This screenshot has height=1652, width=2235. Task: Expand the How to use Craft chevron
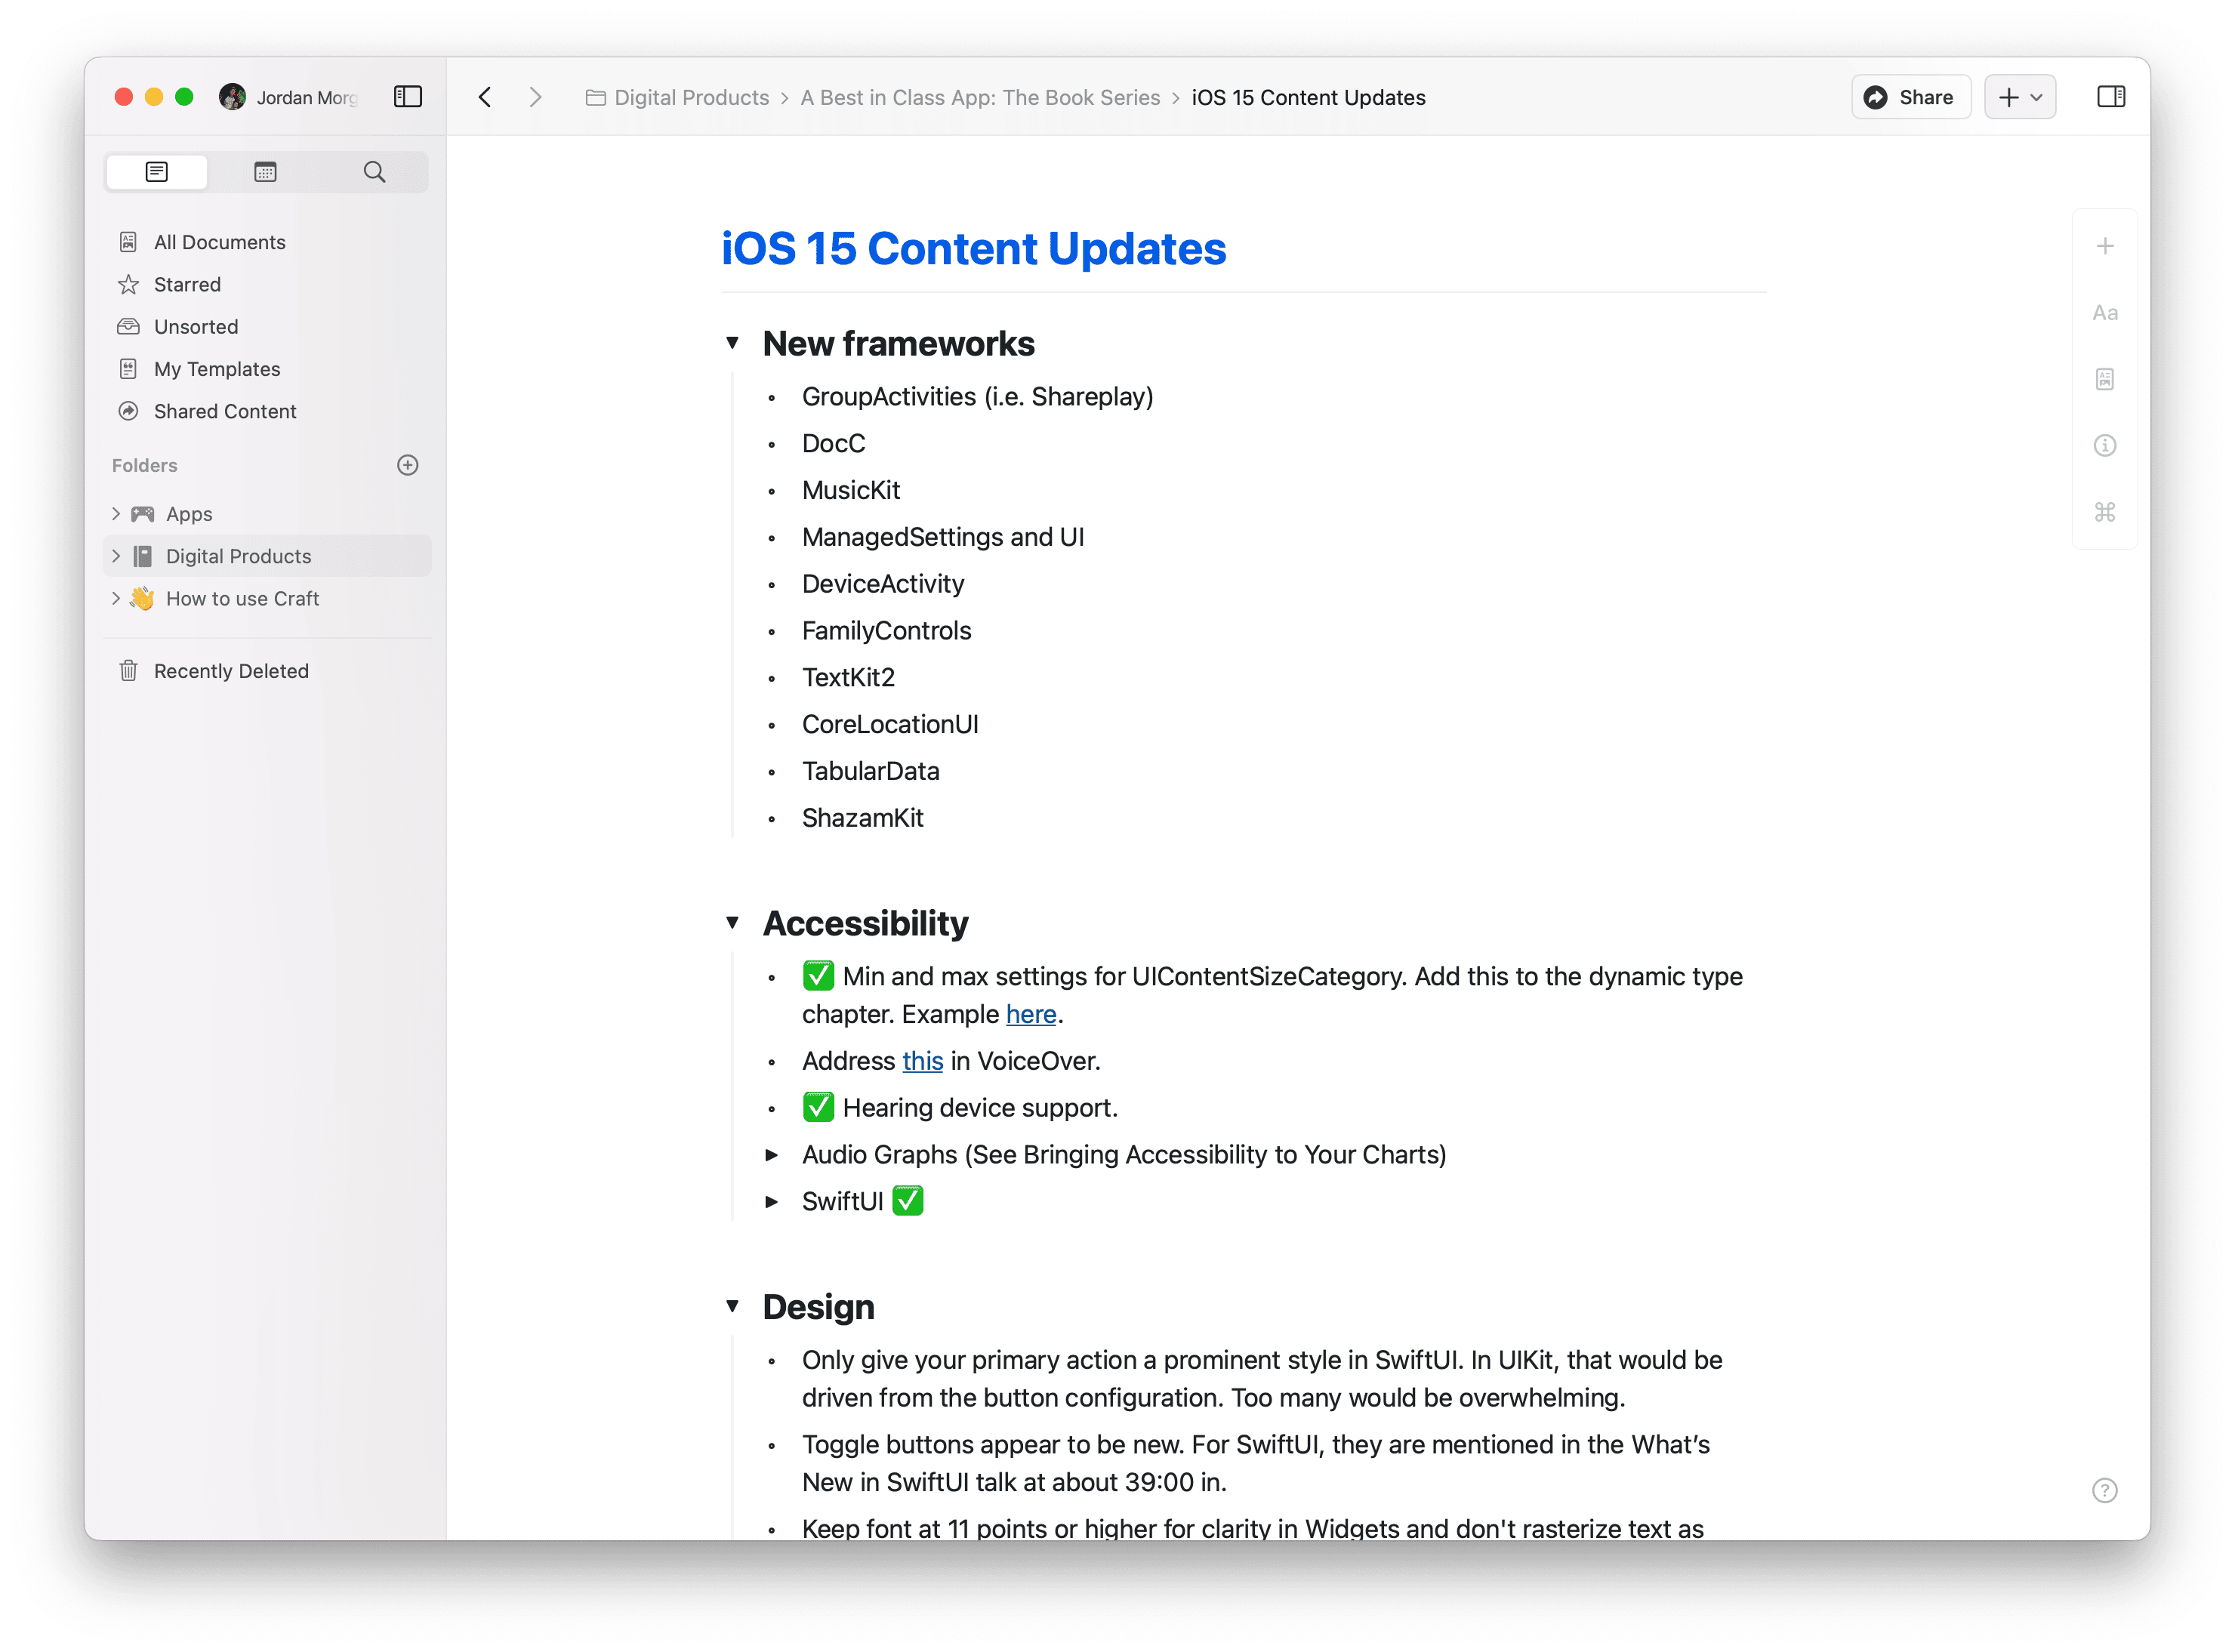[116, 598]
